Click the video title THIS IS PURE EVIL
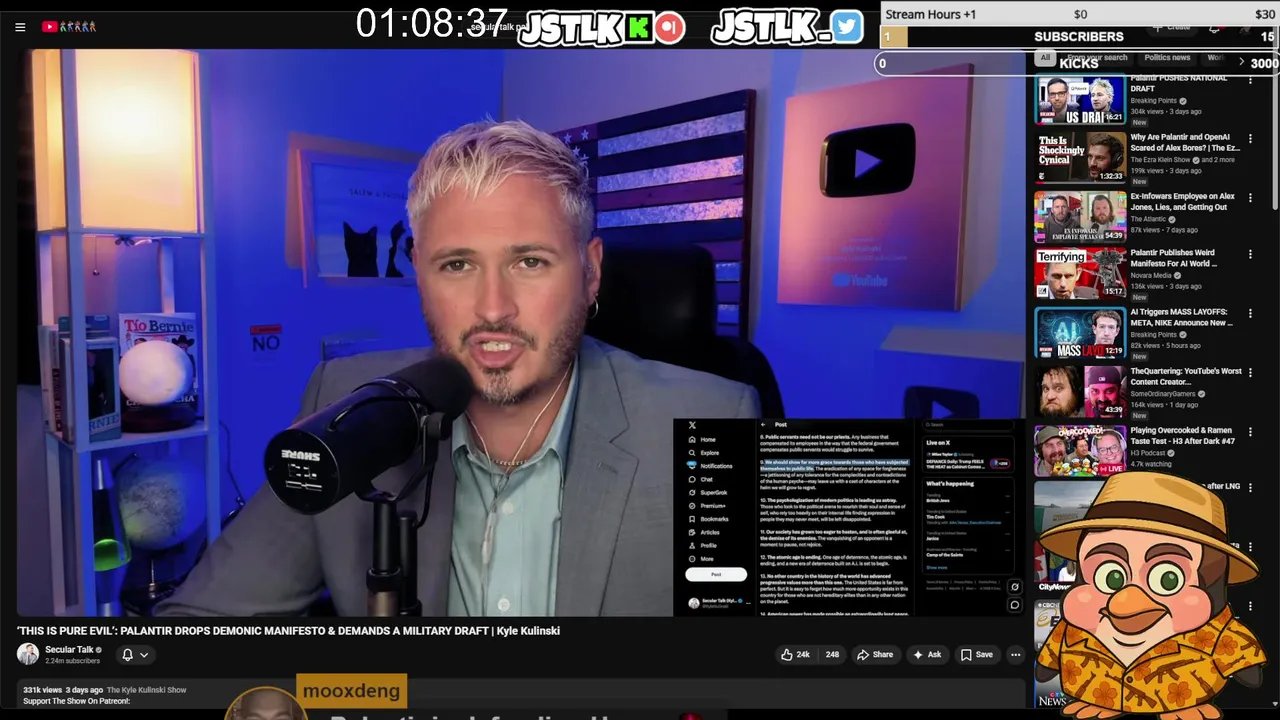 point(288,631)
